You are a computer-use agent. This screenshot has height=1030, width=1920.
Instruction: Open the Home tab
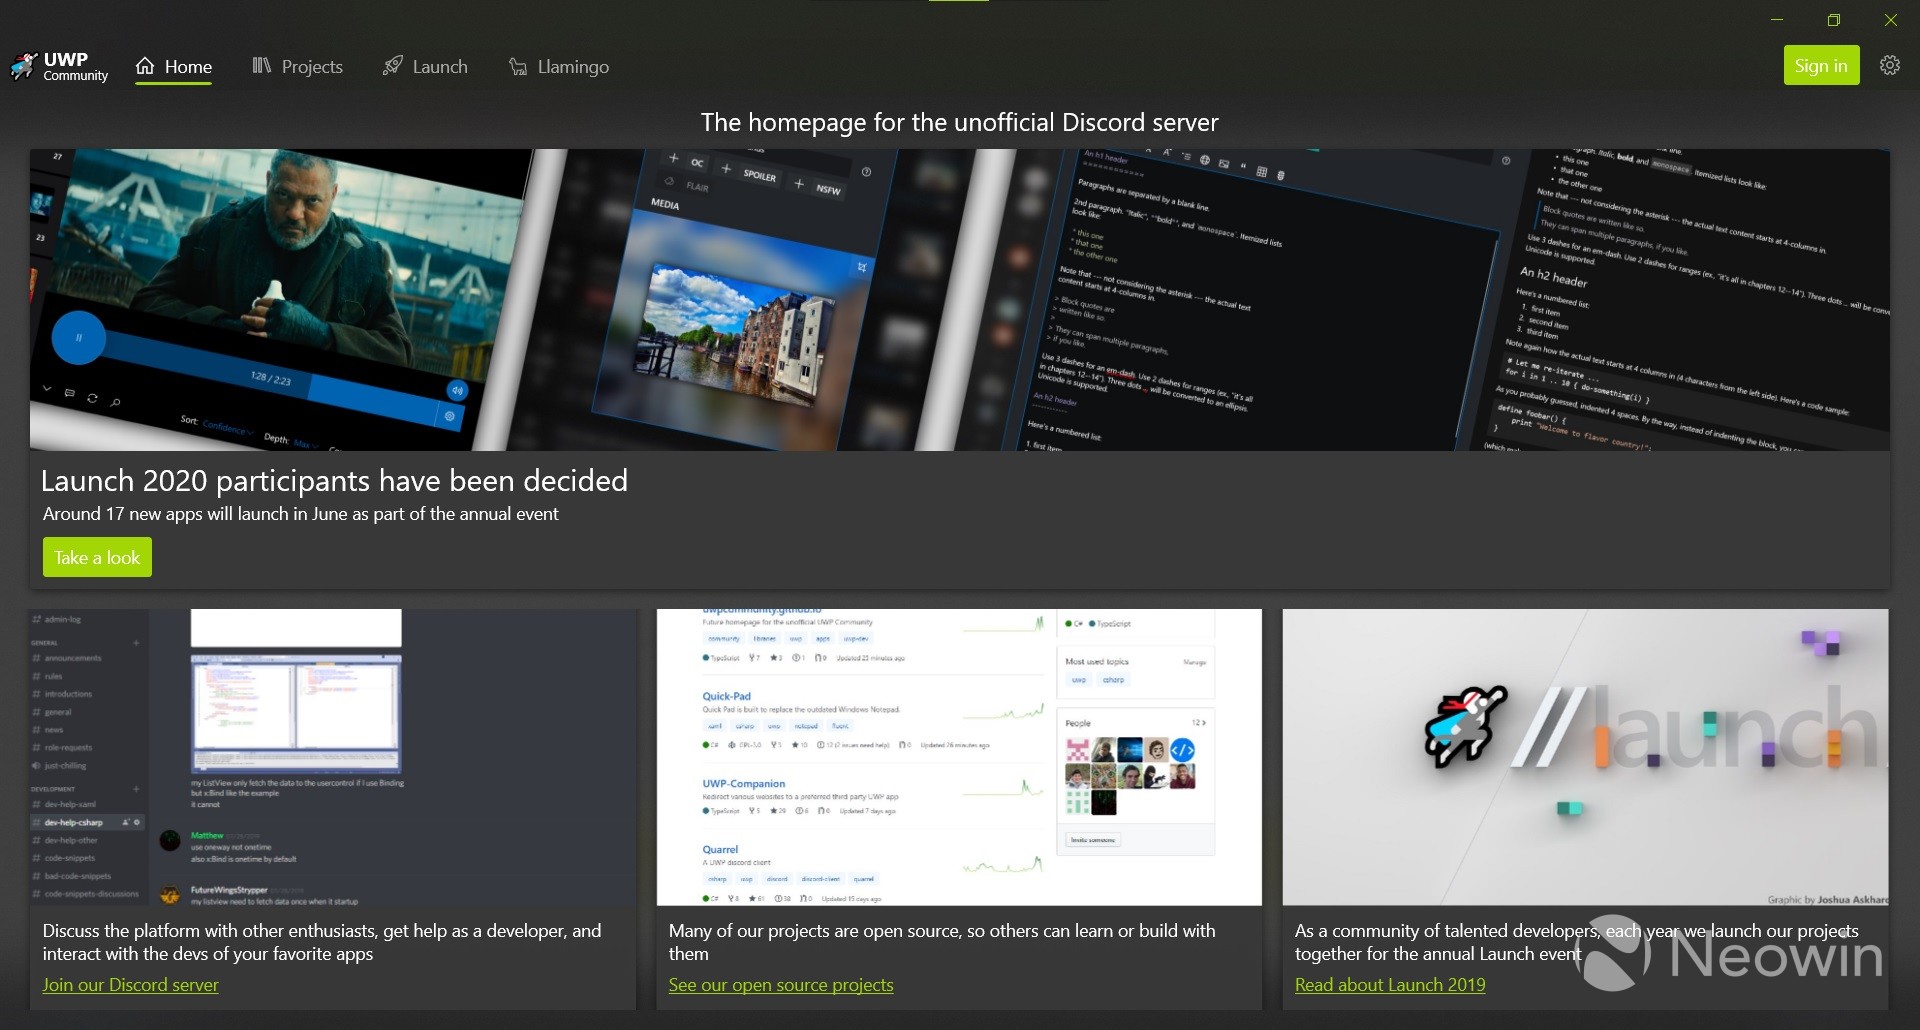tap(173, 66)
